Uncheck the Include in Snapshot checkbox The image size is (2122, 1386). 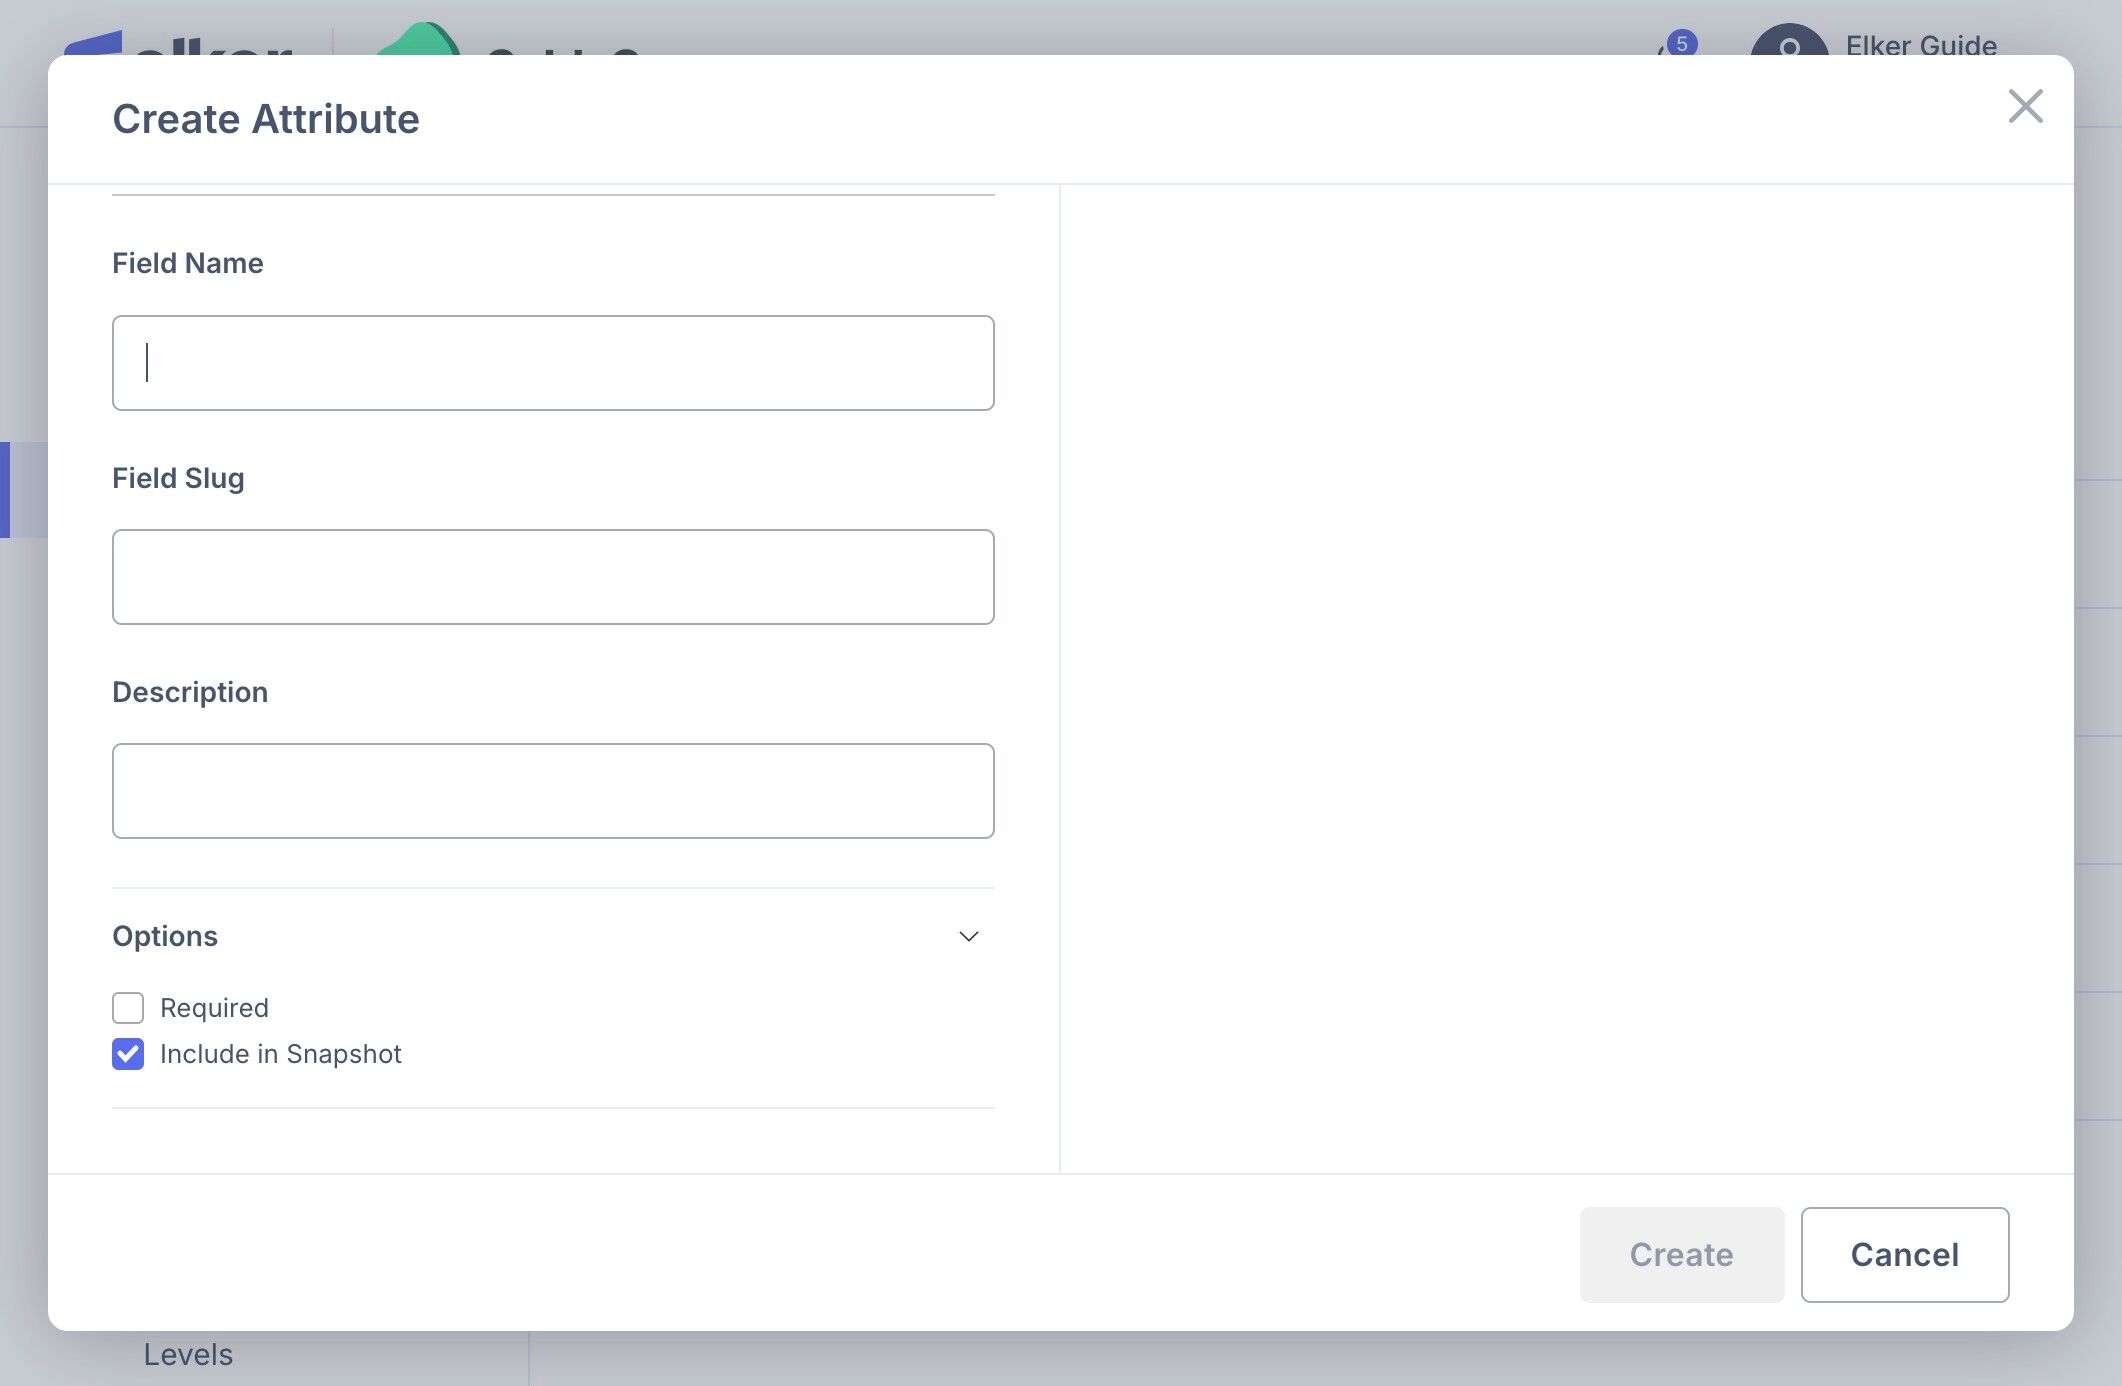point(128,1054)
